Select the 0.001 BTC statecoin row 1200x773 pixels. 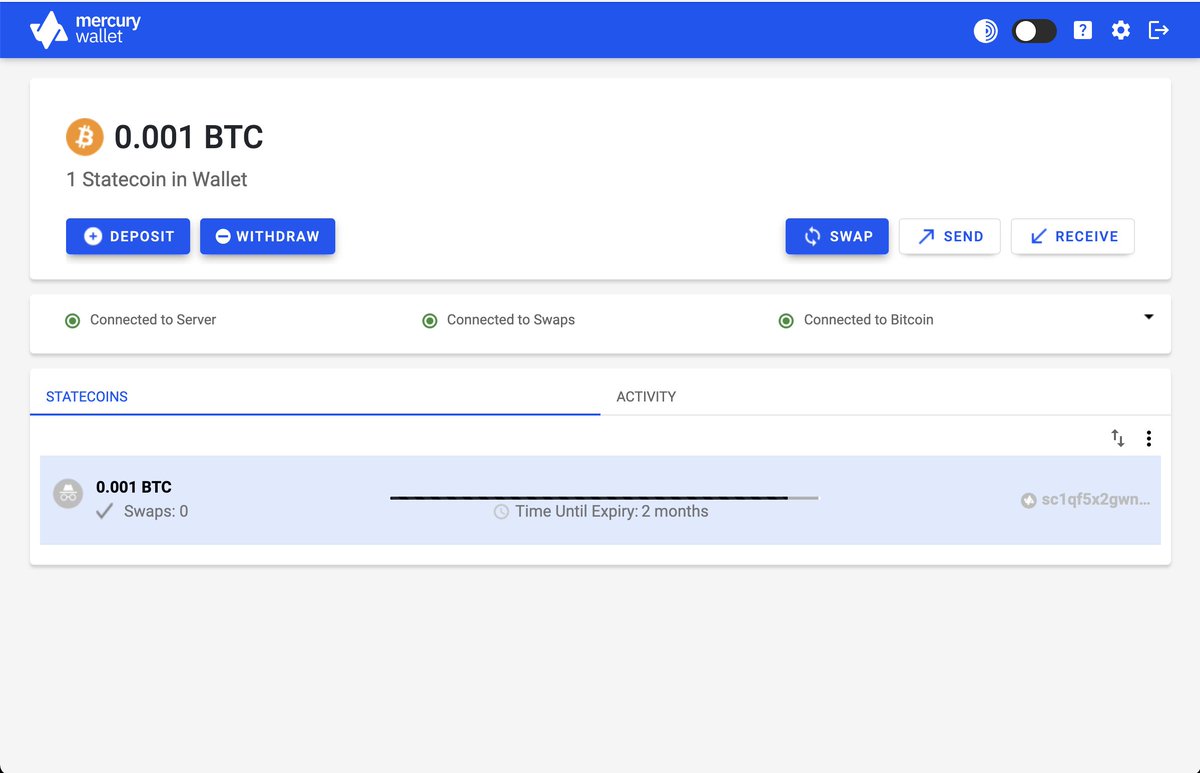(600, 500)
